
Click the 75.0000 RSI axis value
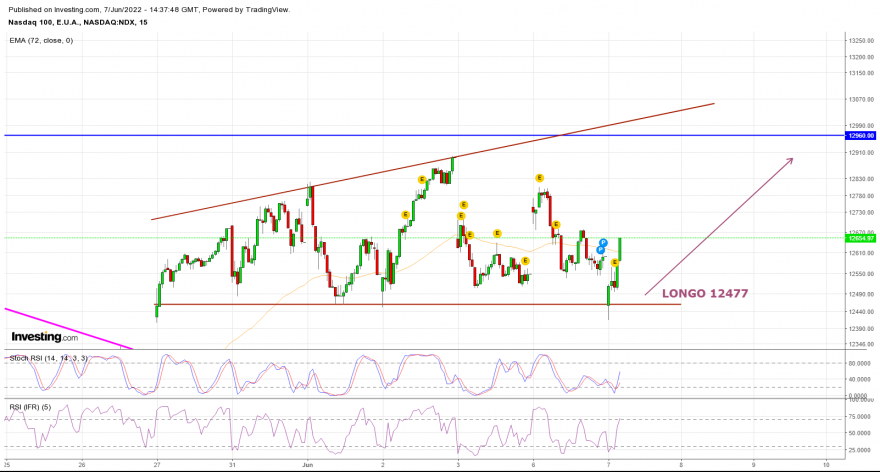tap(861, 416)
